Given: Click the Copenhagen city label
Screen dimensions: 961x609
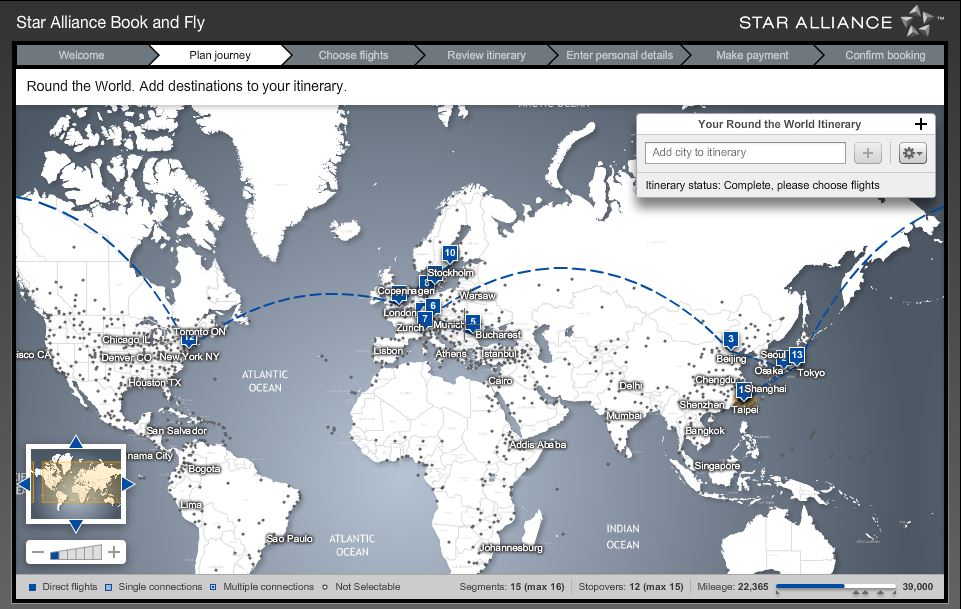Looking at the screenshot, I should tap(406, 291).
